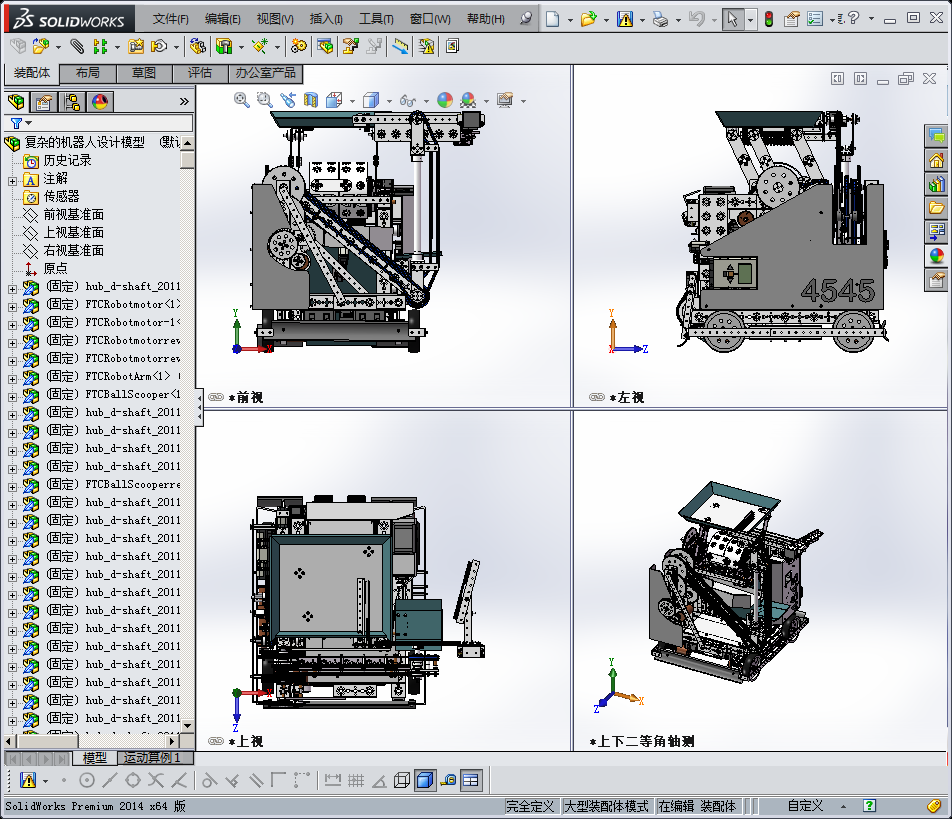Select 前视基准面 plane in the tree

pos(73,215)
